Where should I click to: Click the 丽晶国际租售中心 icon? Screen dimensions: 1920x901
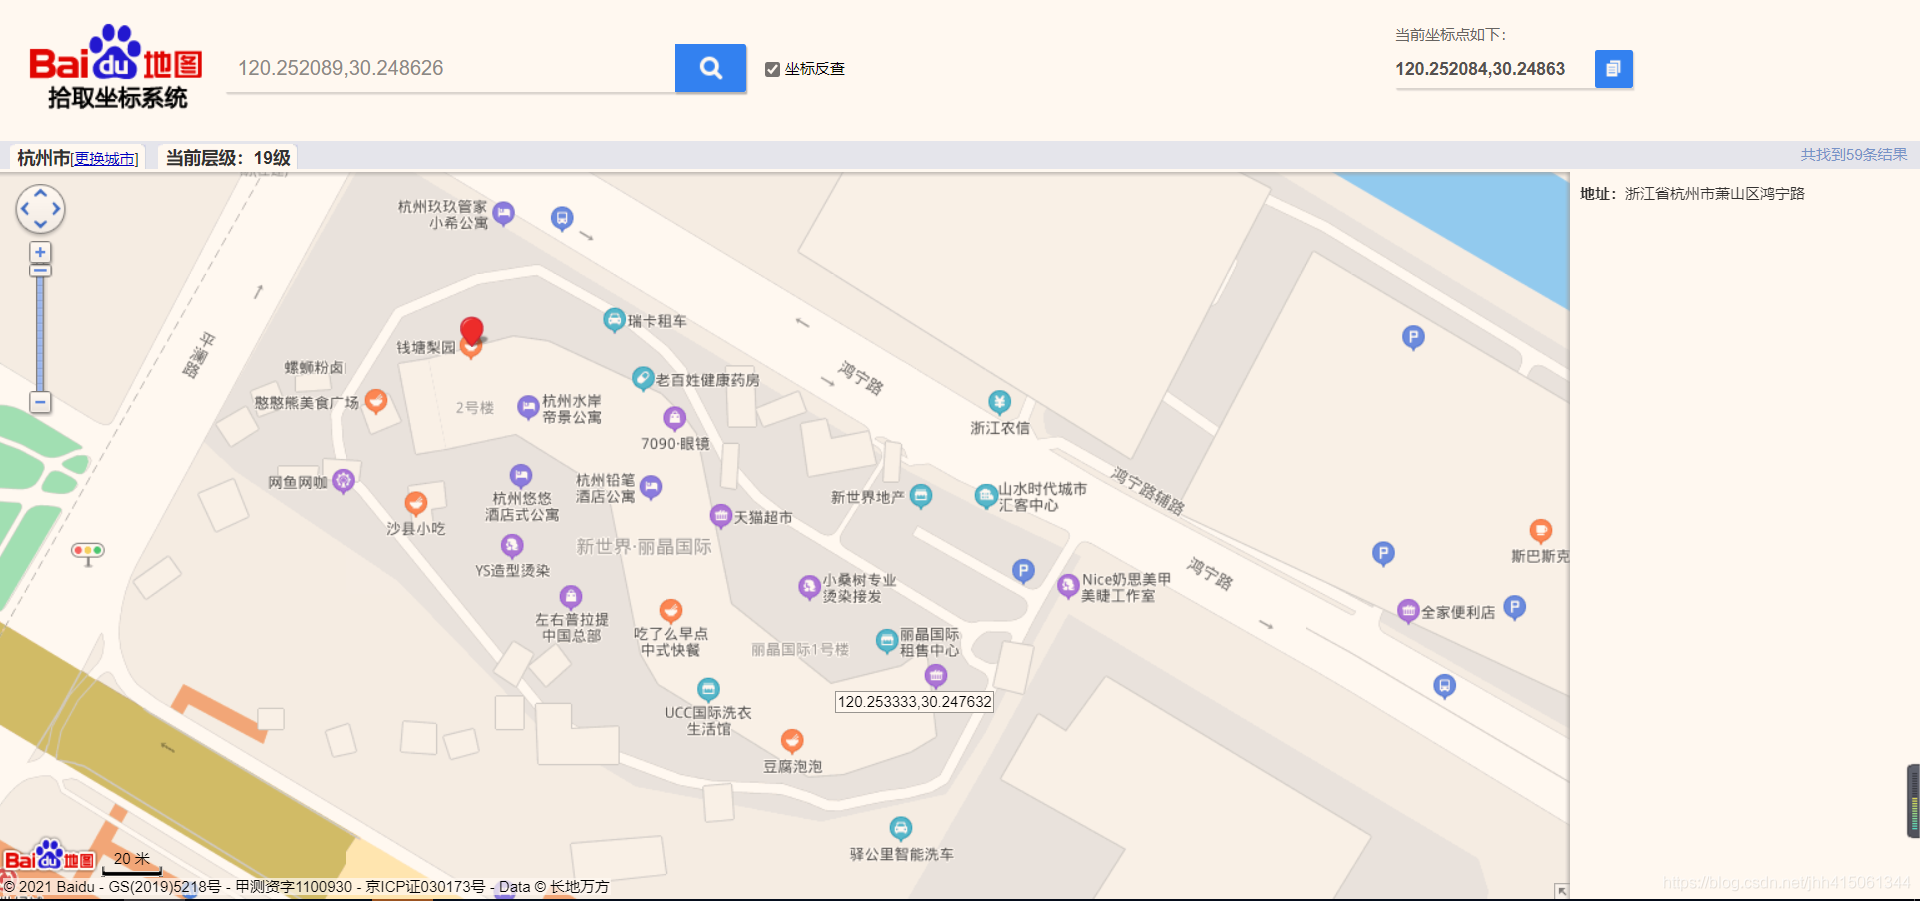pos(887,641)
